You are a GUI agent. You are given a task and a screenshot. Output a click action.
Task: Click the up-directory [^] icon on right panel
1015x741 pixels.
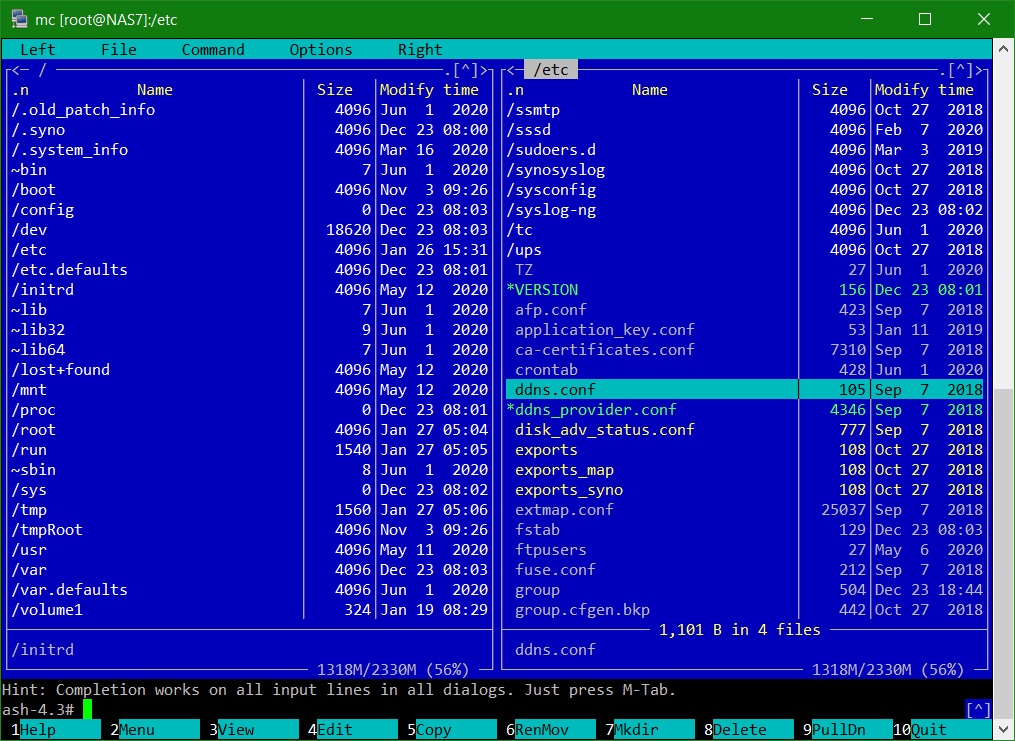click(960, 70)
